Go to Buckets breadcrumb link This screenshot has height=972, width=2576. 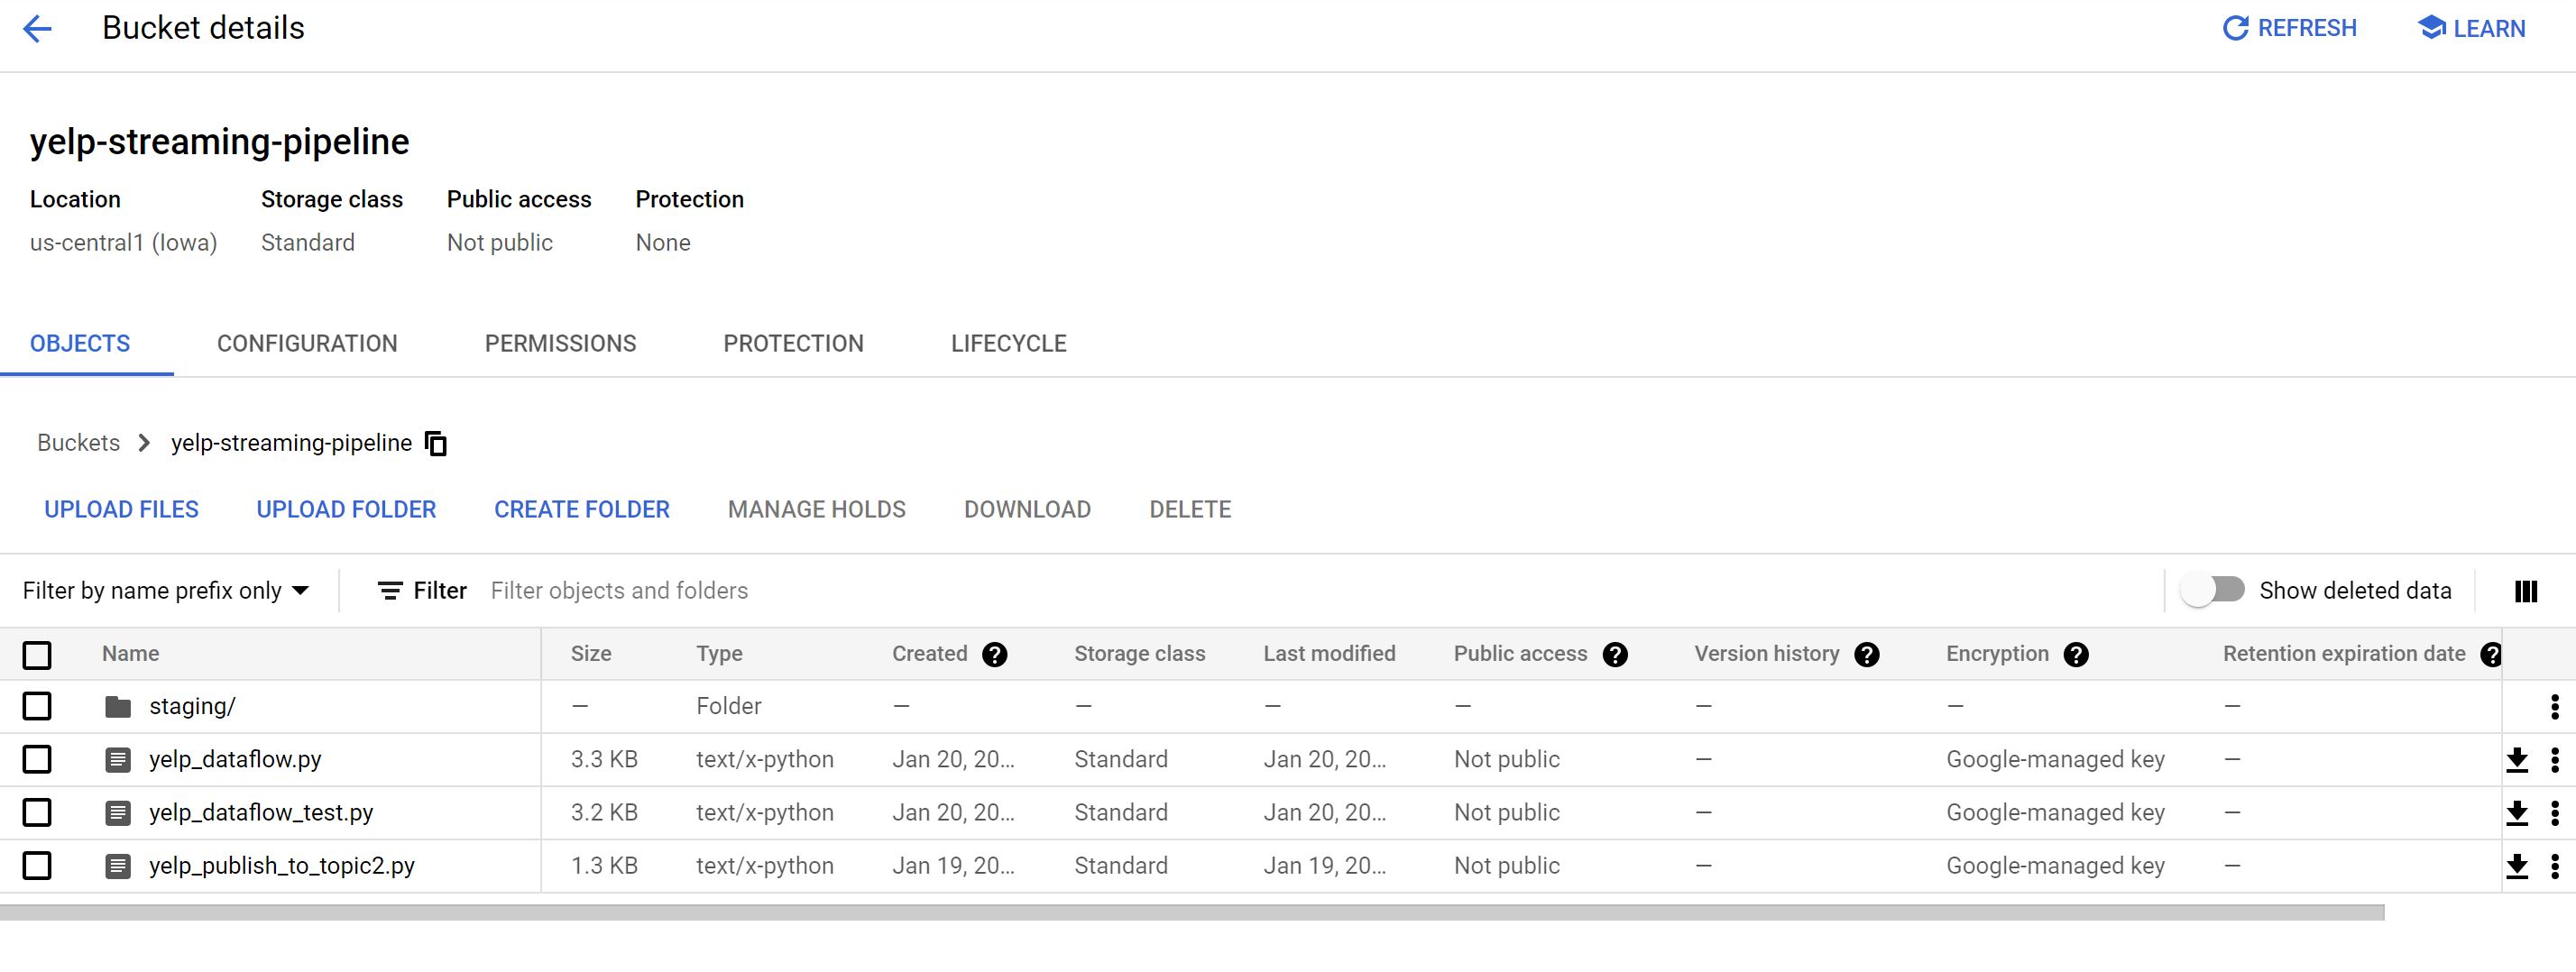pyautogui.click(x=78, y=443)
